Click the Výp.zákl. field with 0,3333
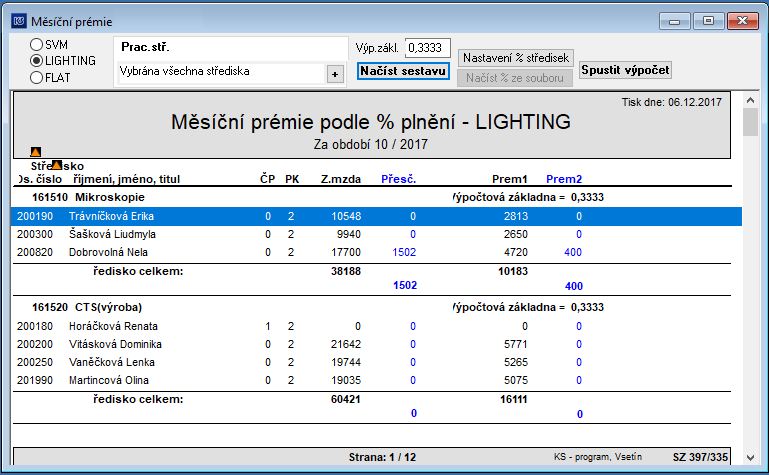 (427, 48)
